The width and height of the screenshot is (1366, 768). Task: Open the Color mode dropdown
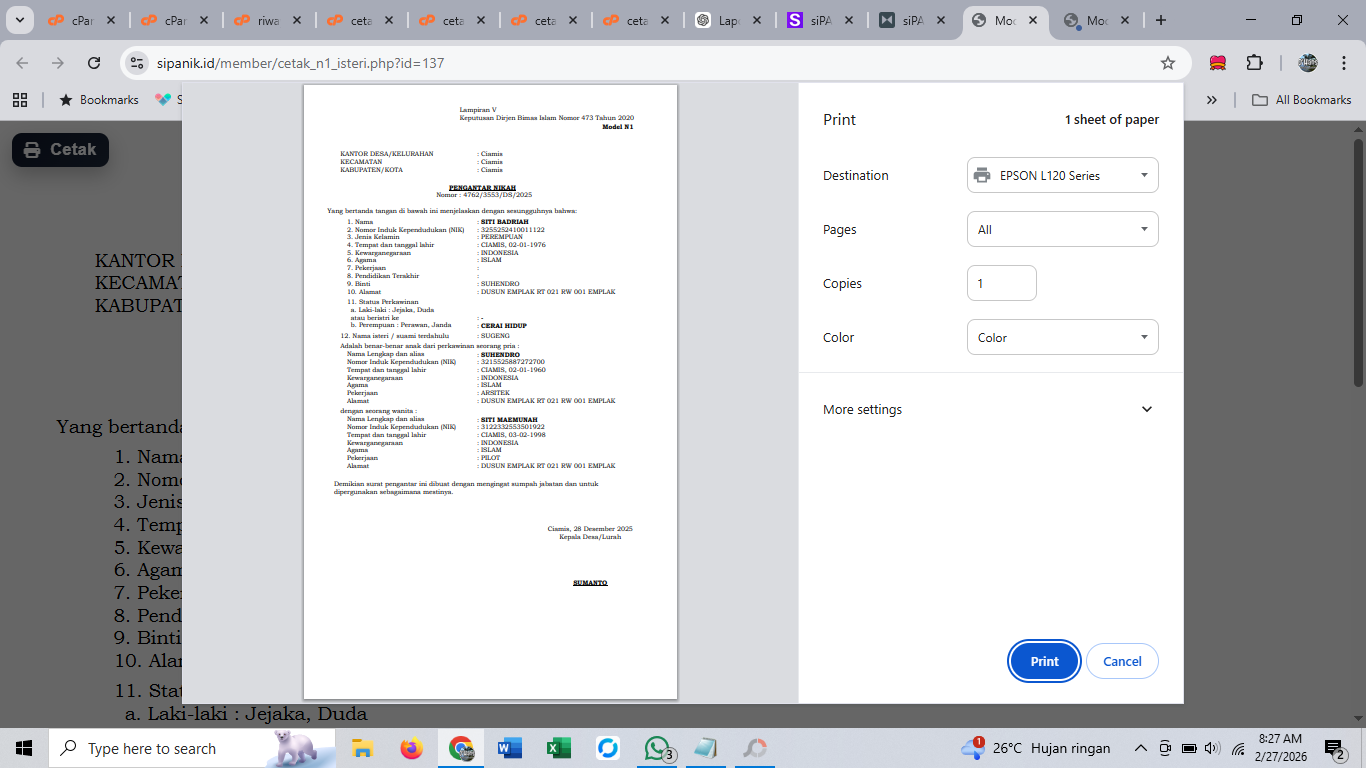1062,337
